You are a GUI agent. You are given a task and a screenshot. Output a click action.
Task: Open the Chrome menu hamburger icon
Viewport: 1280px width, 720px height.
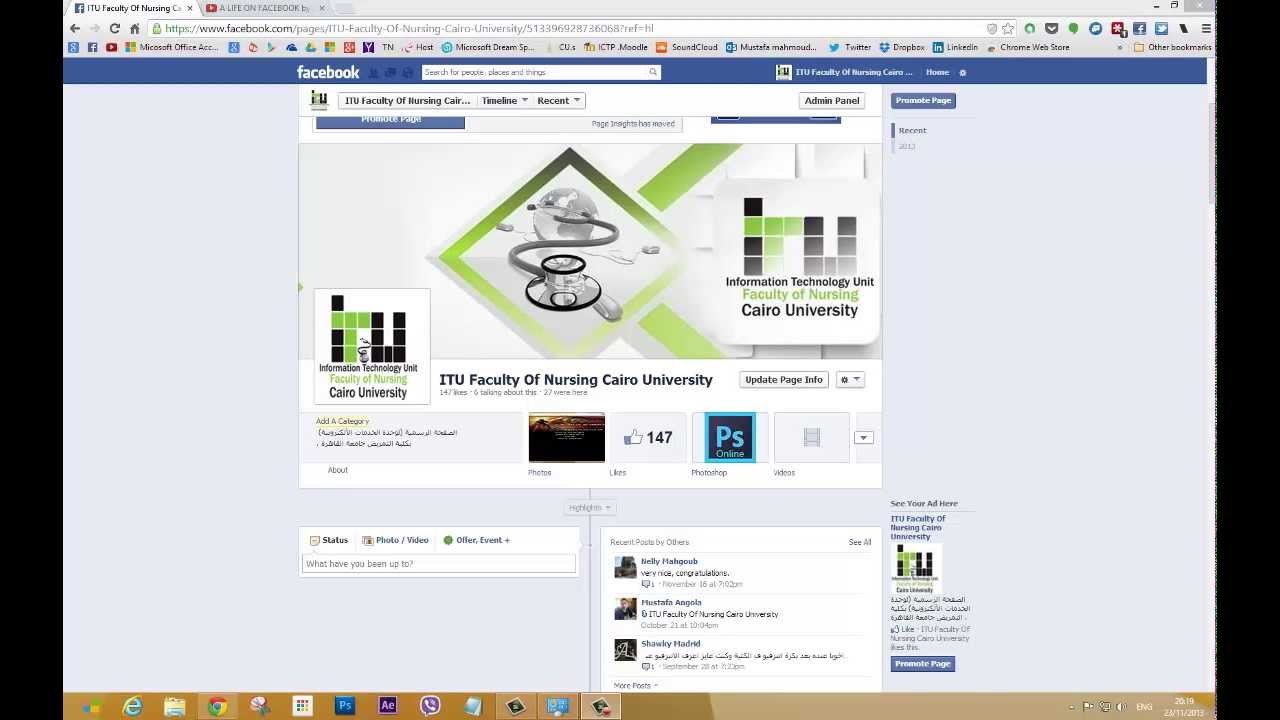[x=1206, y=29]
